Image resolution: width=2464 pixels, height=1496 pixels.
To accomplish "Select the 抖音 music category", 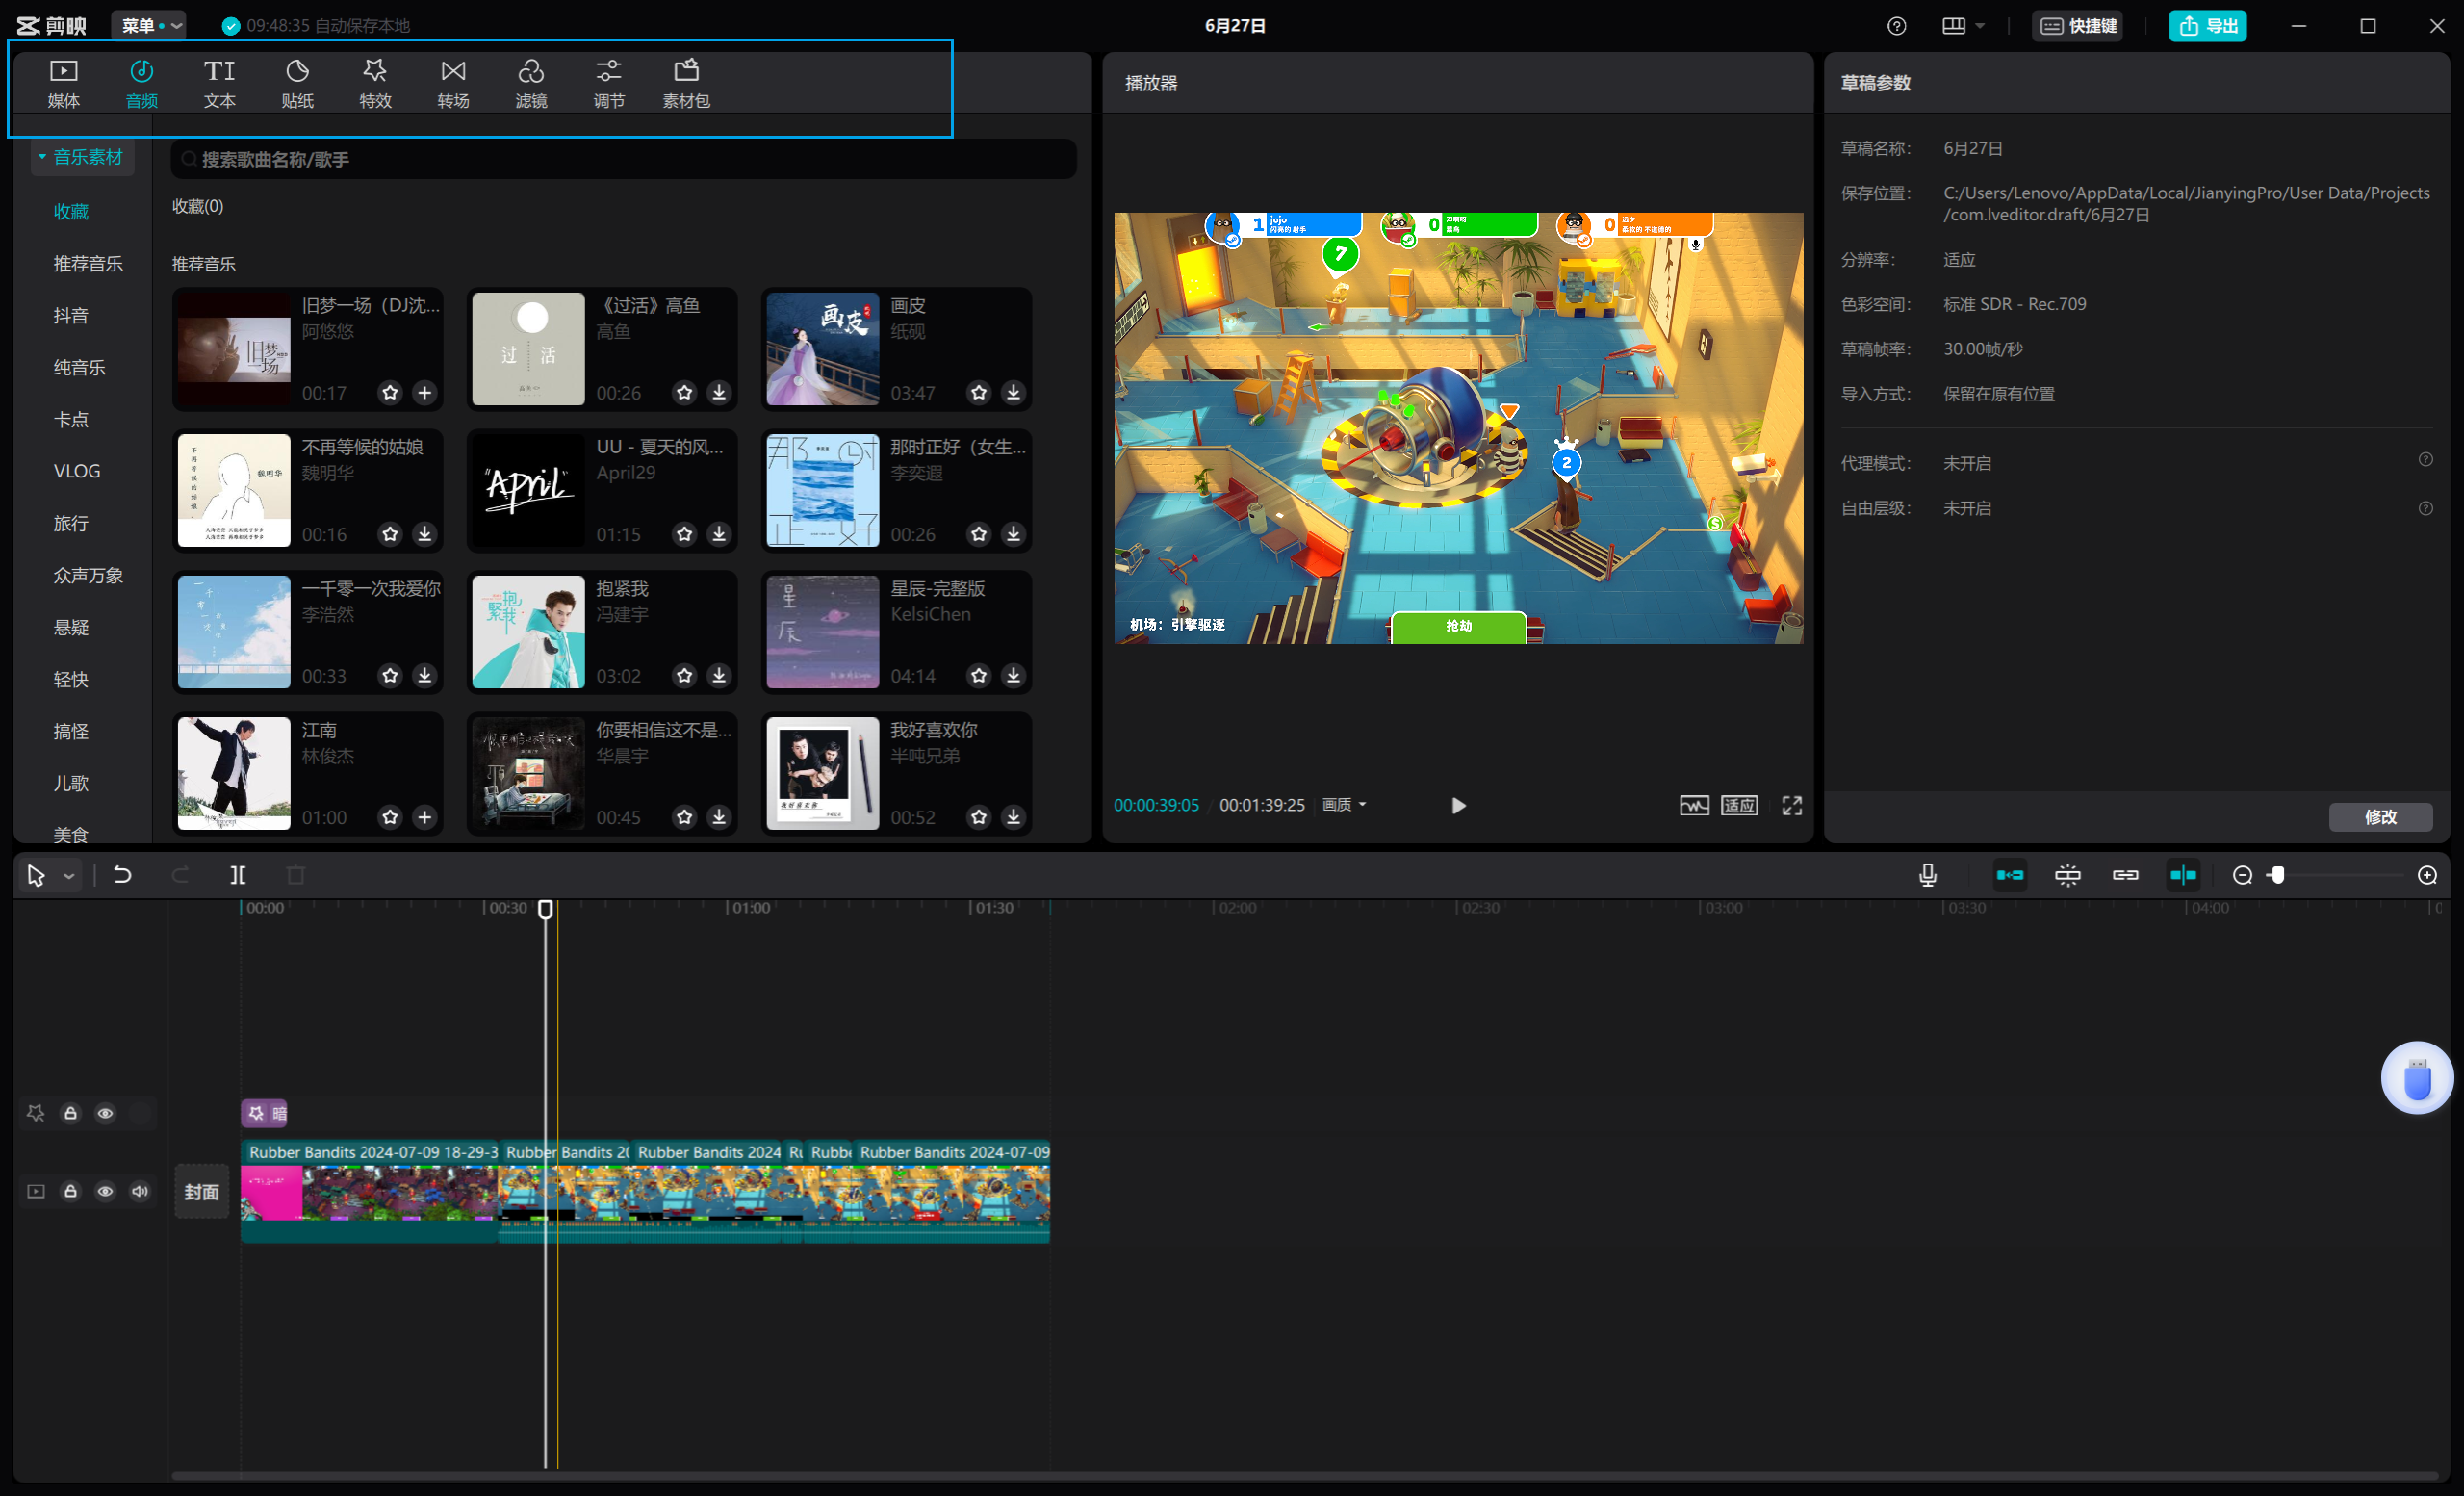I will pos(71,315).
